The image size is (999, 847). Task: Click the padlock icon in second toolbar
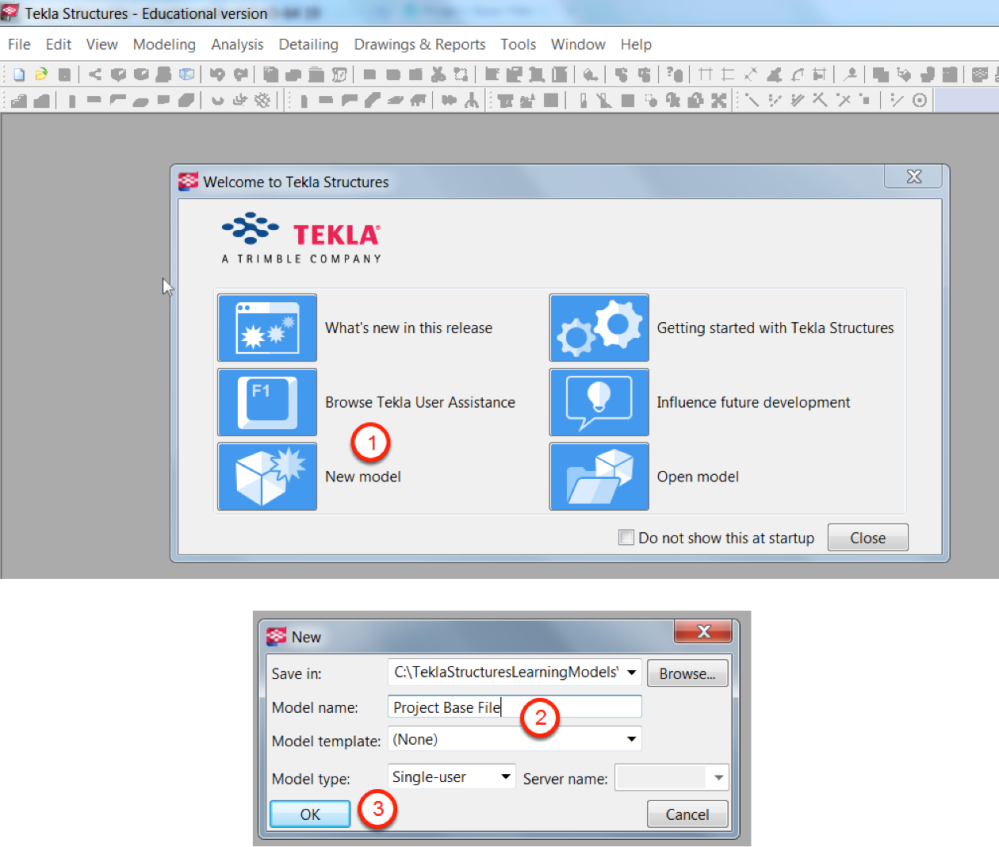(x=696, y=100)
